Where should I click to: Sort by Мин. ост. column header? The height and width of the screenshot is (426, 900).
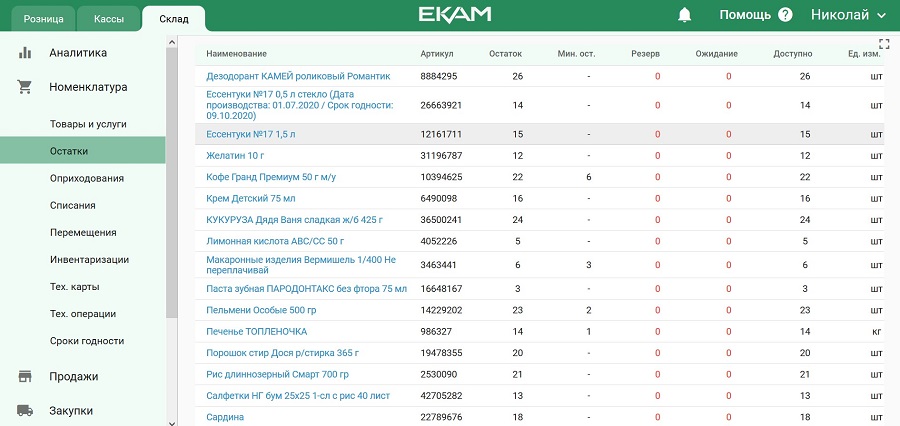point(576,54)
